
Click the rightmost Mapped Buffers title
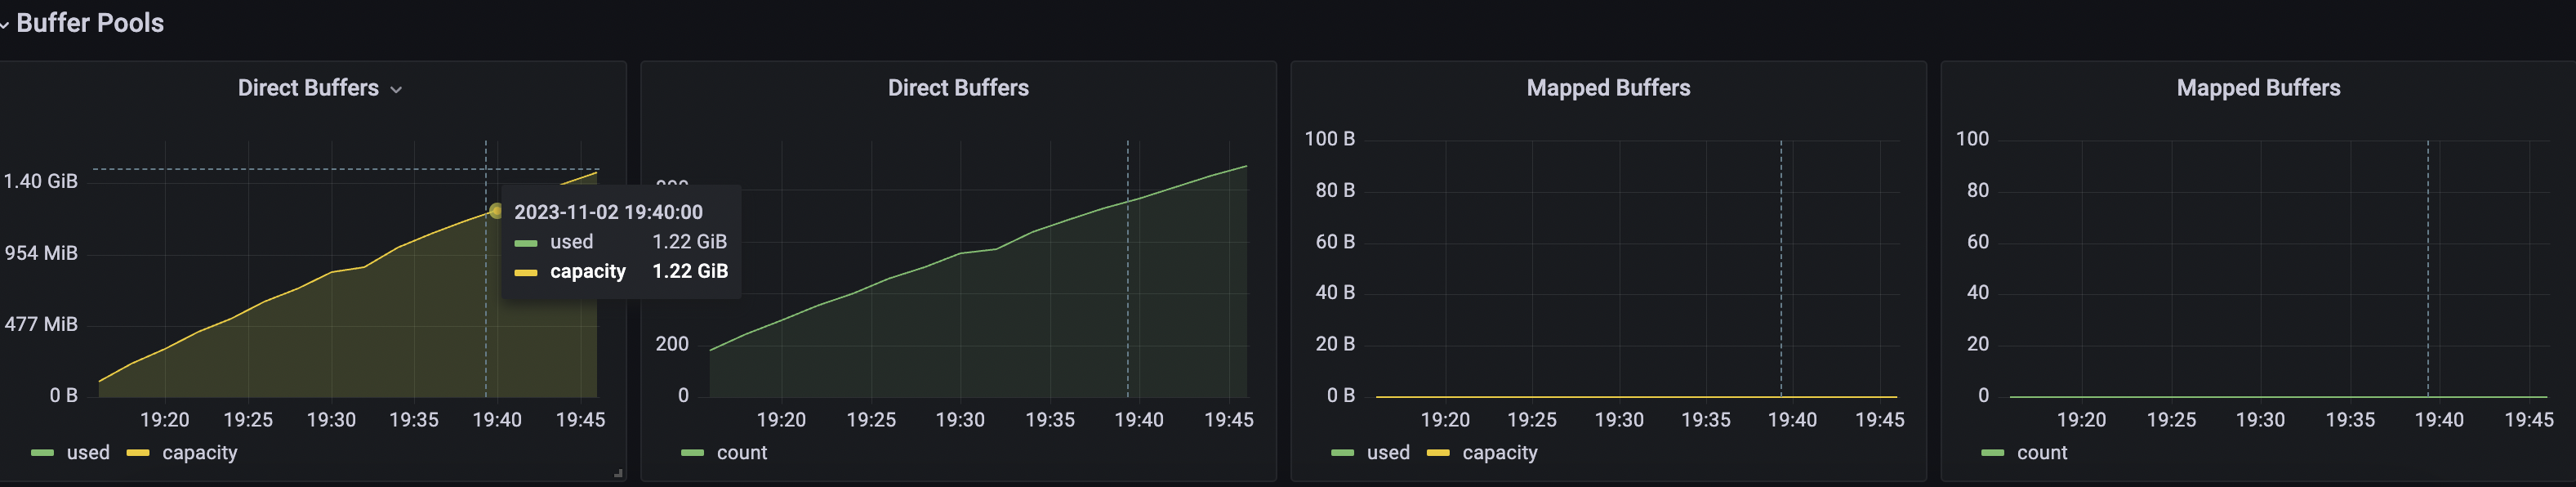(2257, 87)
